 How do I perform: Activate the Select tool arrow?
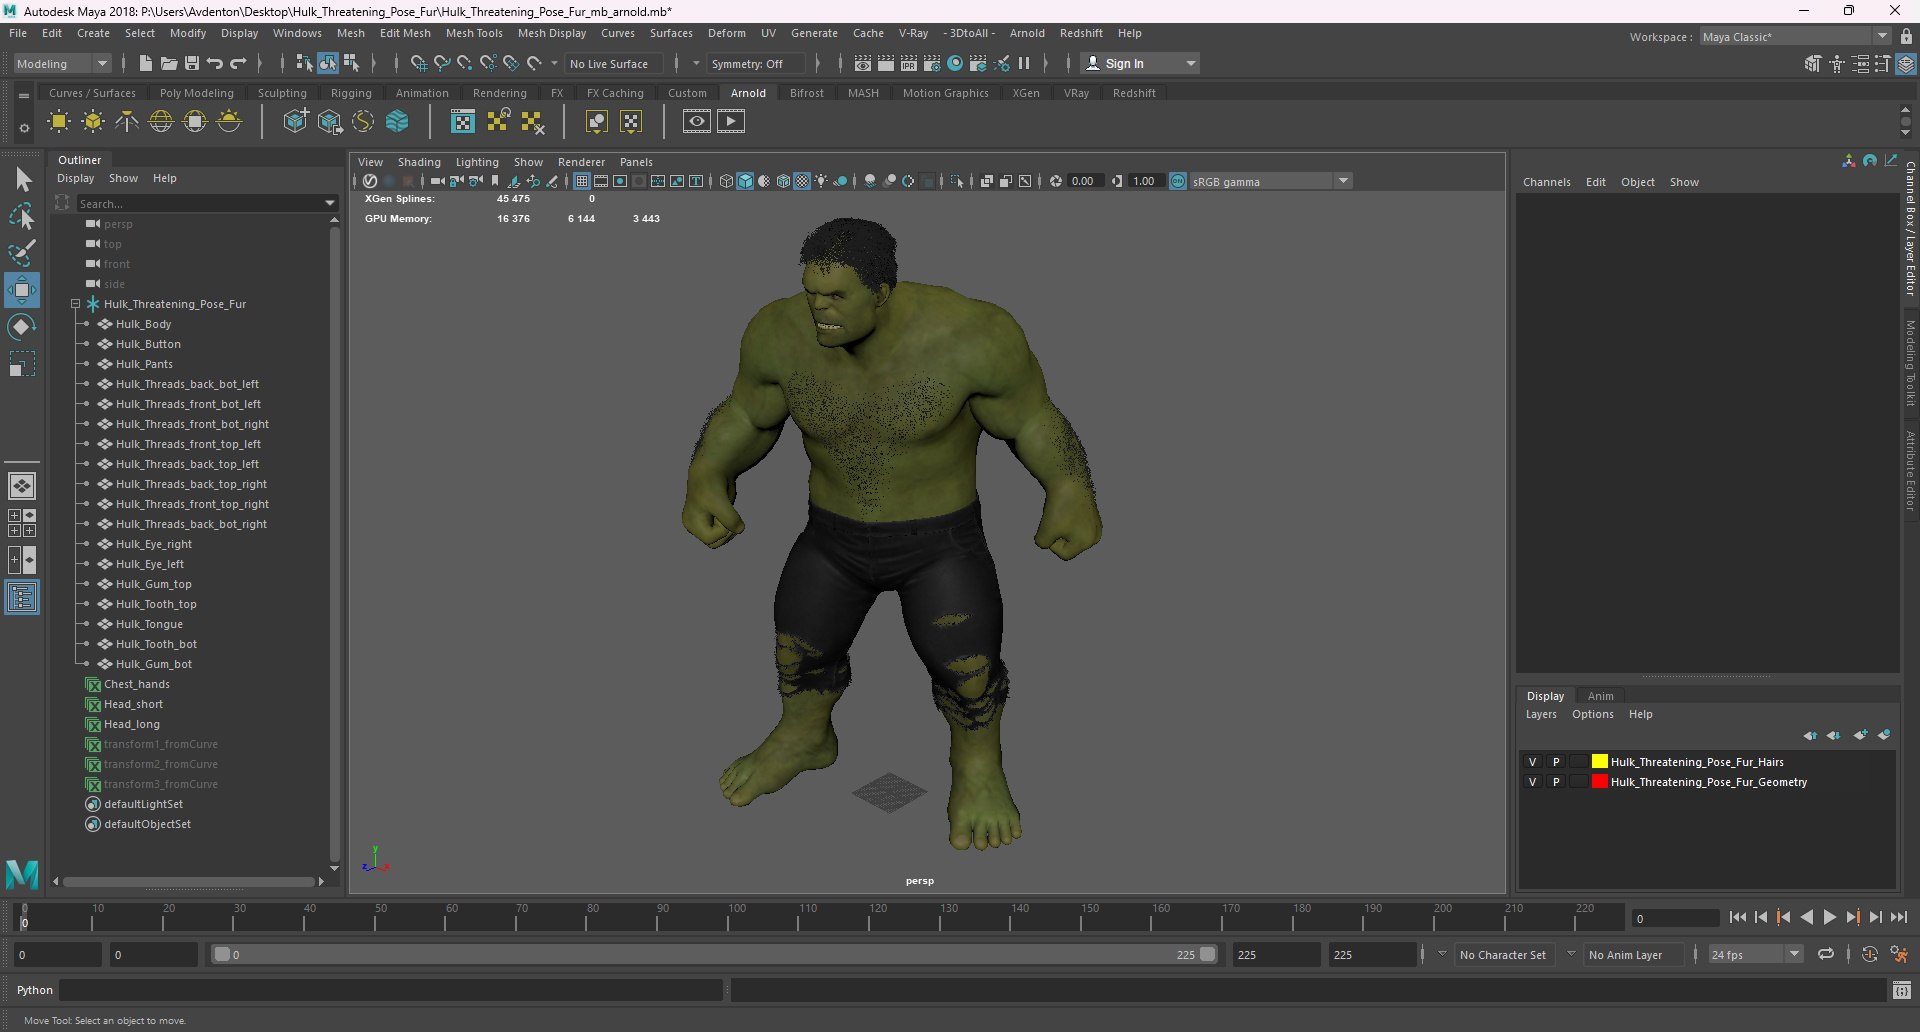[x=22, y=180]
